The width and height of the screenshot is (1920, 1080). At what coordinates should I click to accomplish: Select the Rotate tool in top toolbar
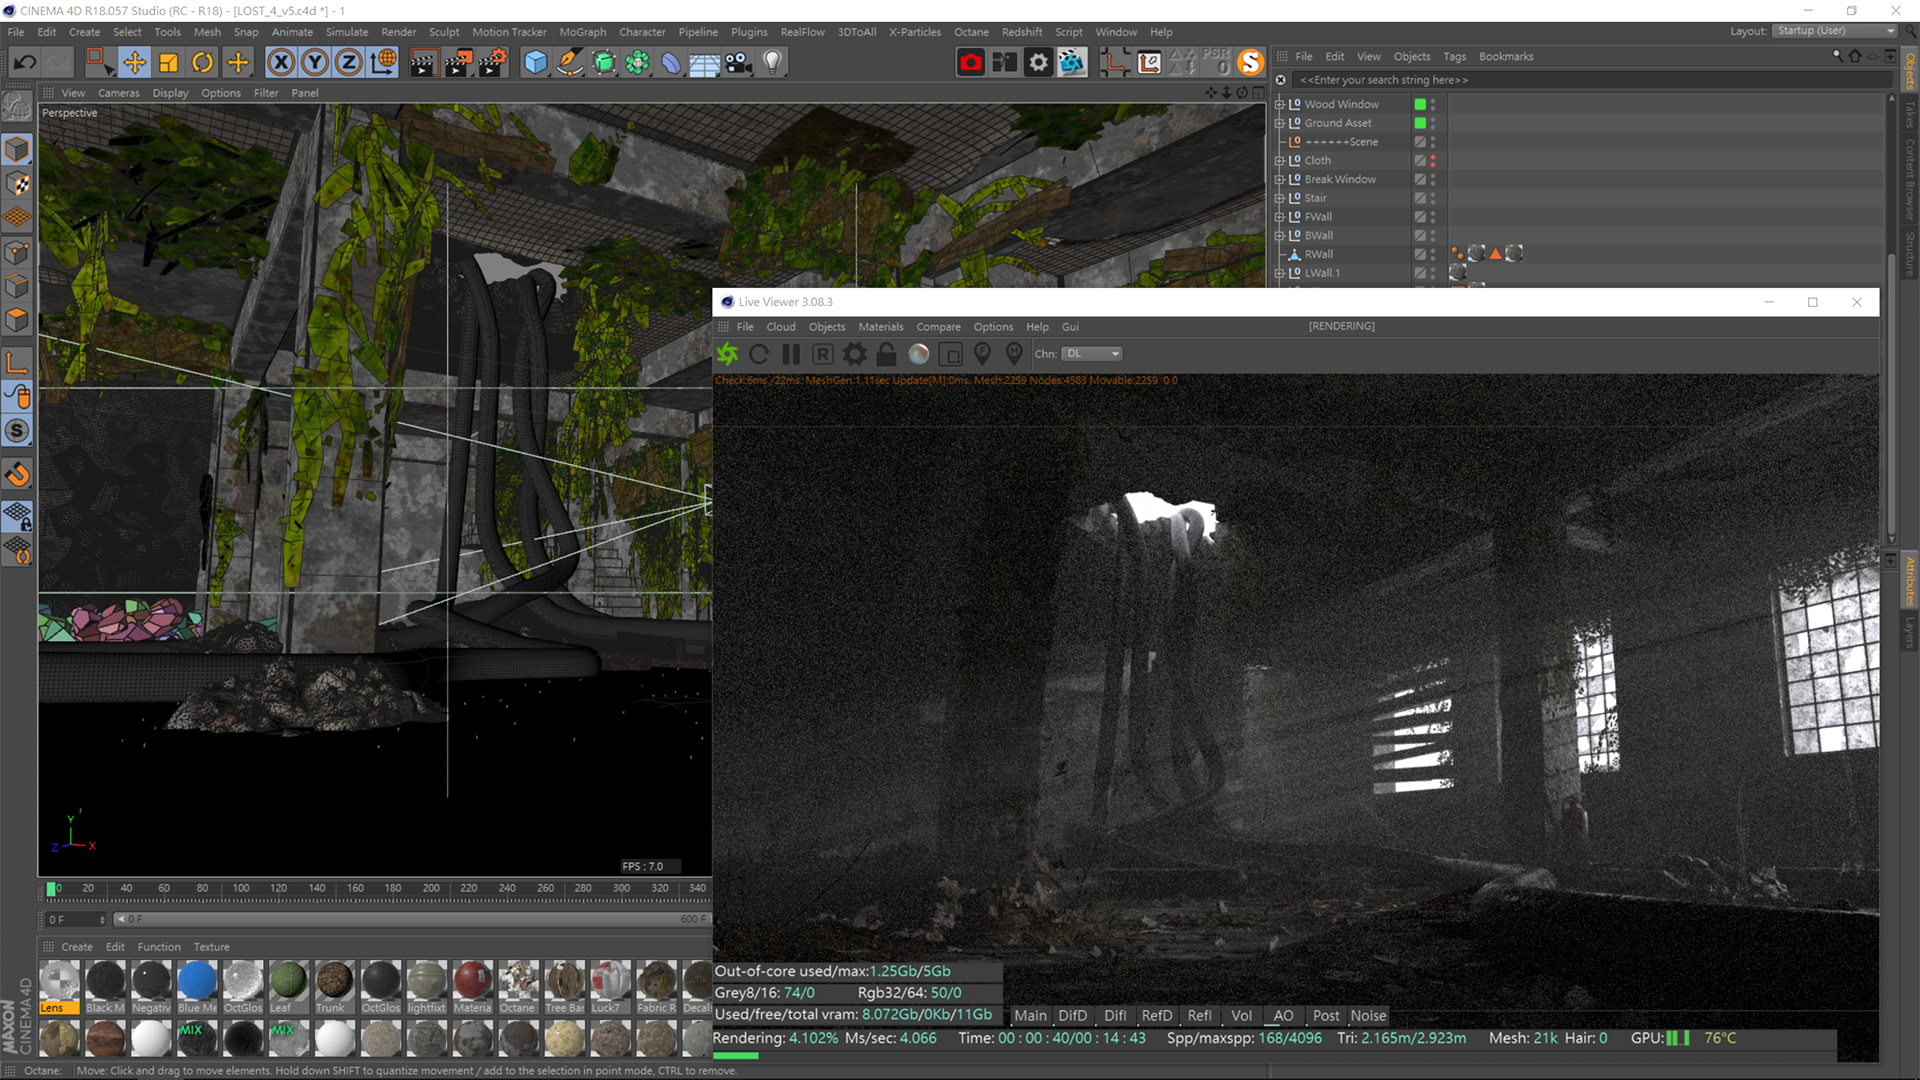coord(202,63)
